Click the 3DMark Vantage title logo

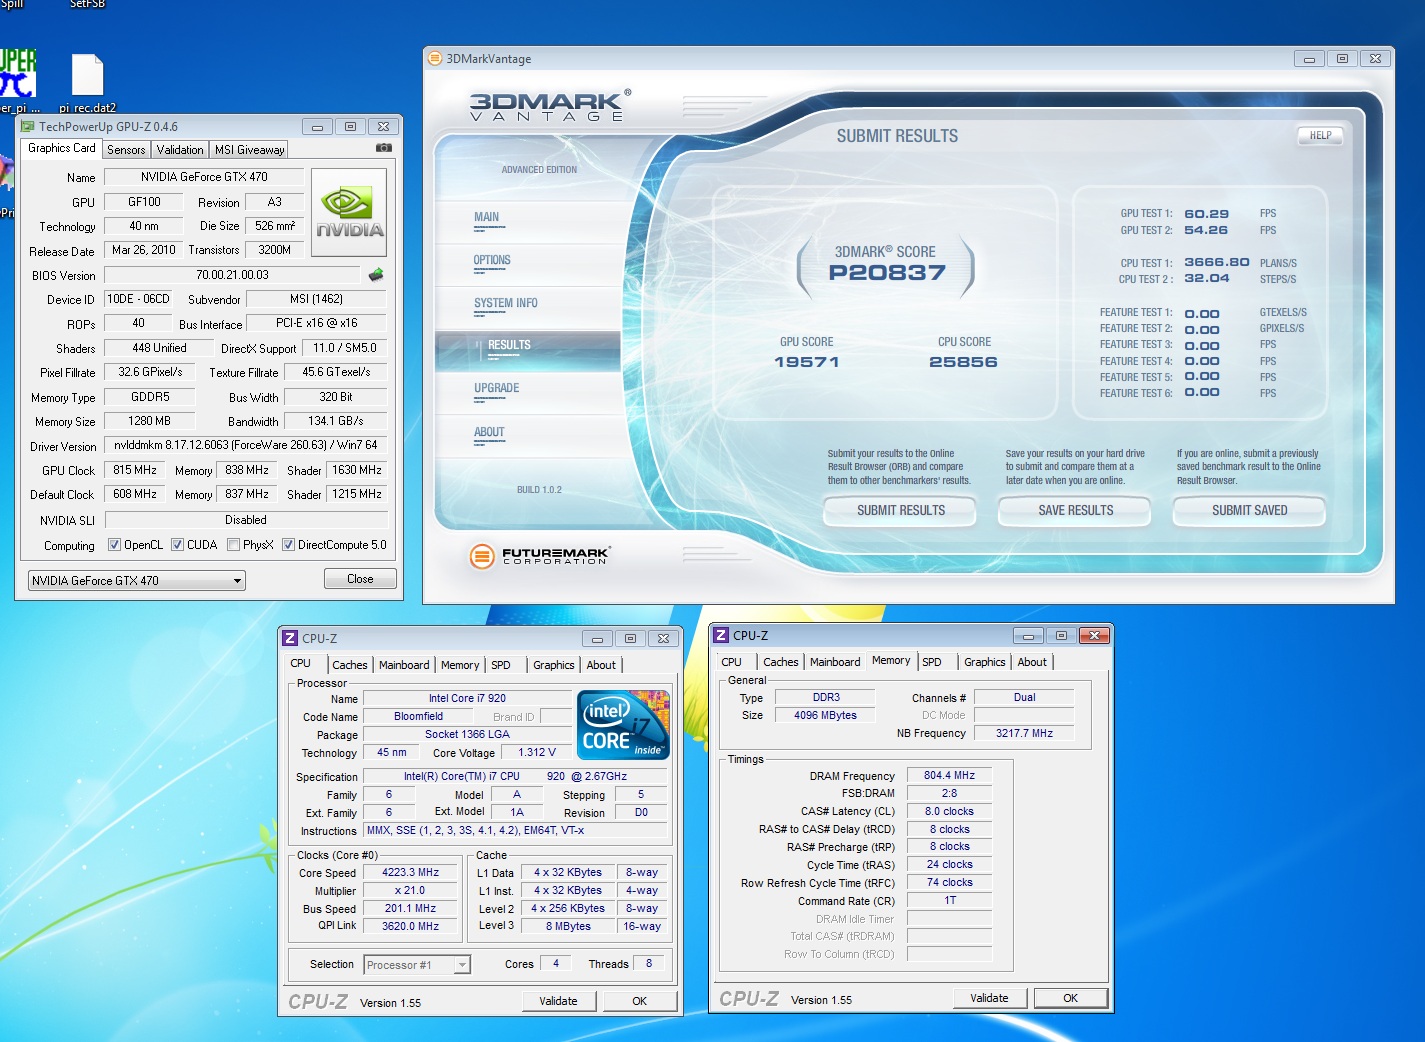pos(550,105)
